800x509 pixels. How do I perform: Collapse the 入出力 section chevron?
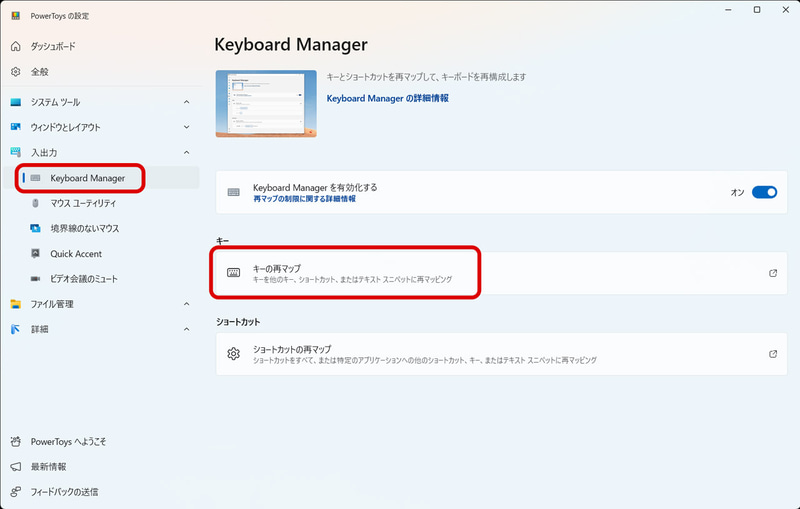tap(187, 152)
